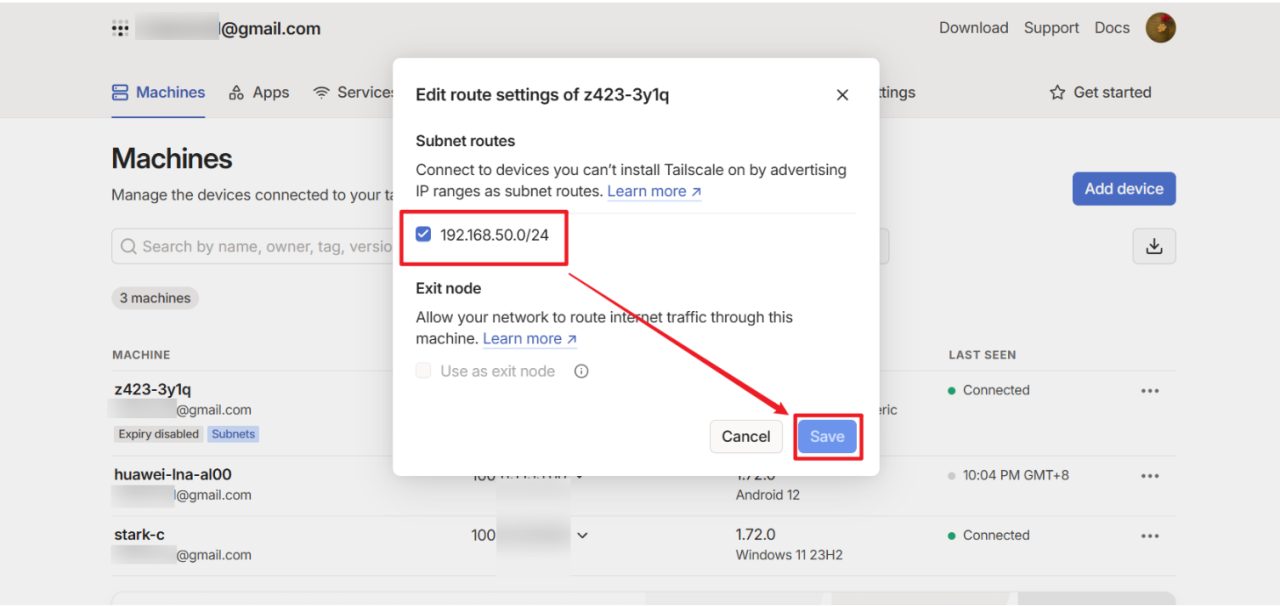Open the user profile avatar
The width and height of the screenshot is (1280, 606).
point(1160,28)
